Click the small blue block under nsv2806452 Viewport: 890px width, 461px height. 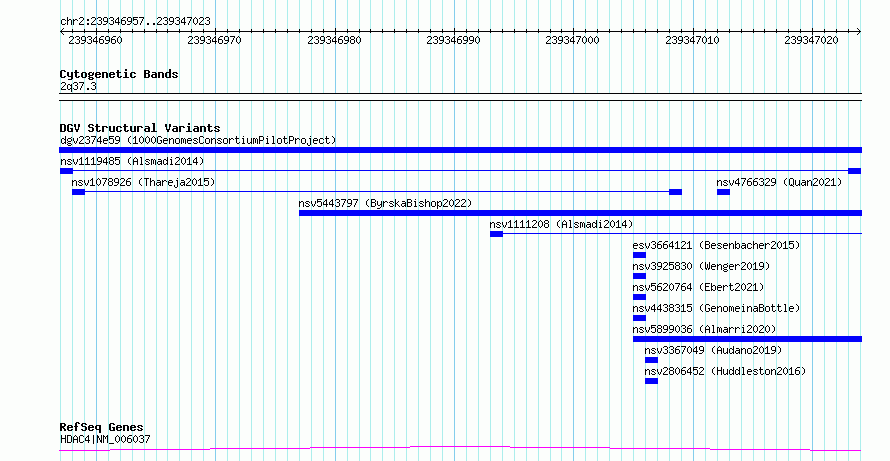pos(652,381)
